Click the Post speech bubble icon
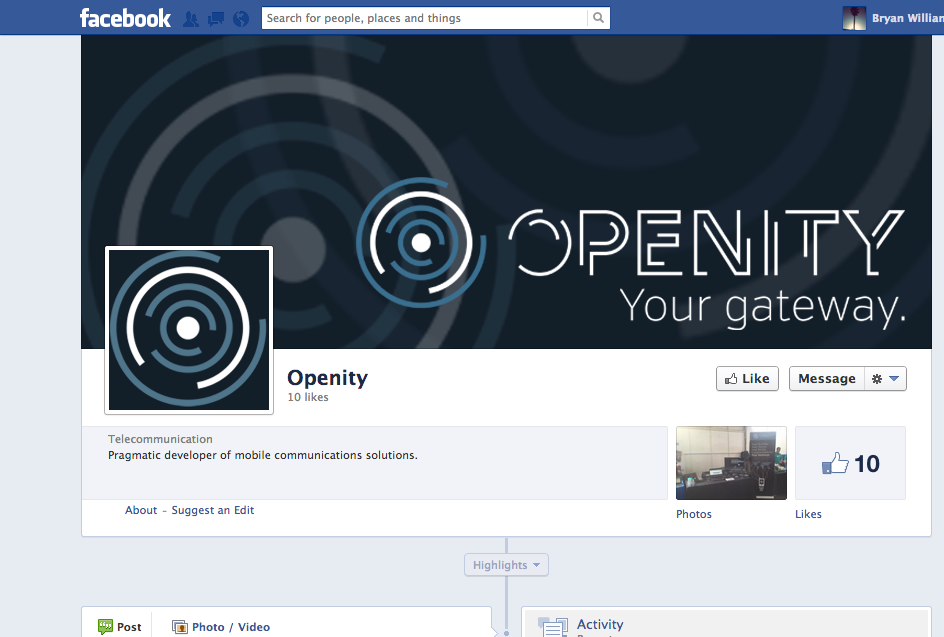This screenshot has width=944, height=637. coord(105,627)
